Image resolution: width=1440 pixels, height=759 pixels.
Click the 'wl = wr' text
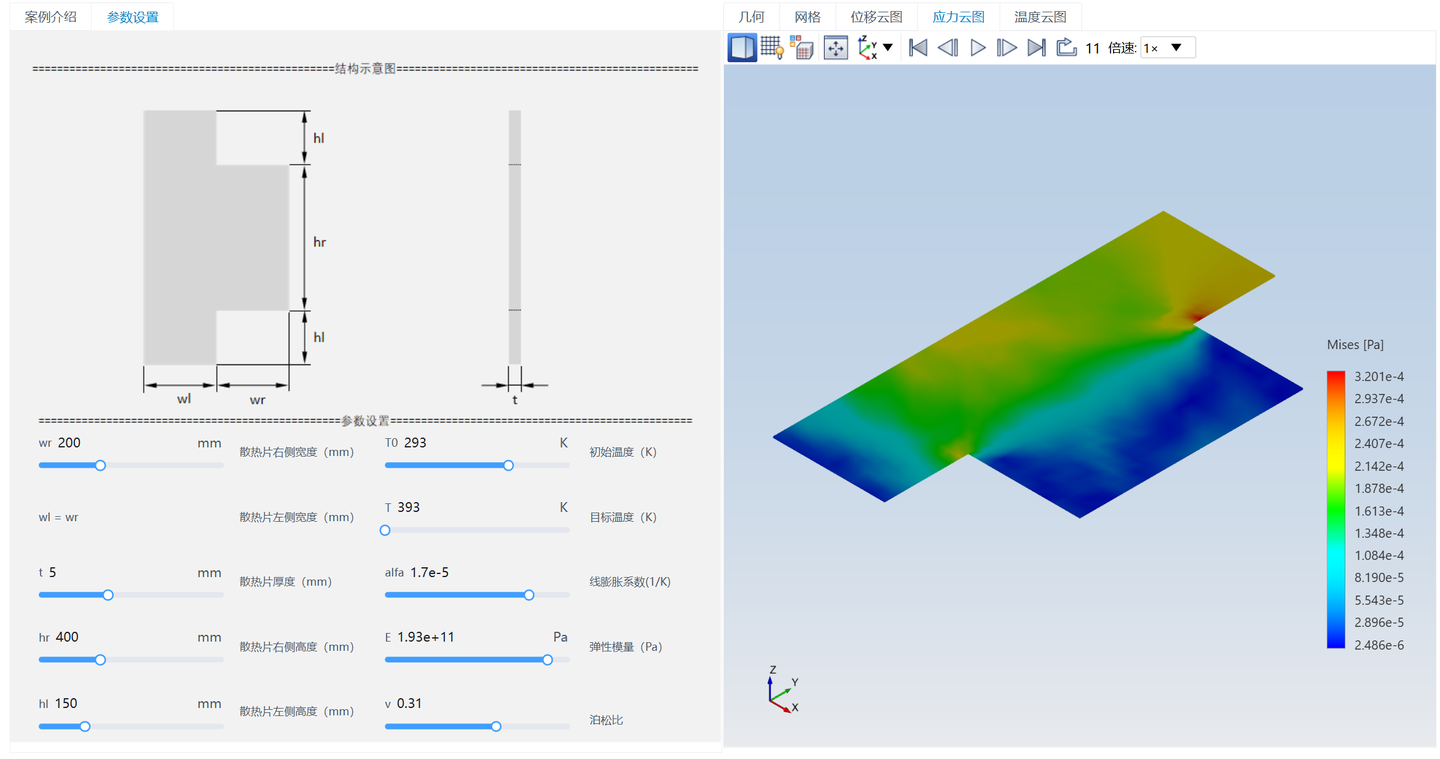pos(59,517)
